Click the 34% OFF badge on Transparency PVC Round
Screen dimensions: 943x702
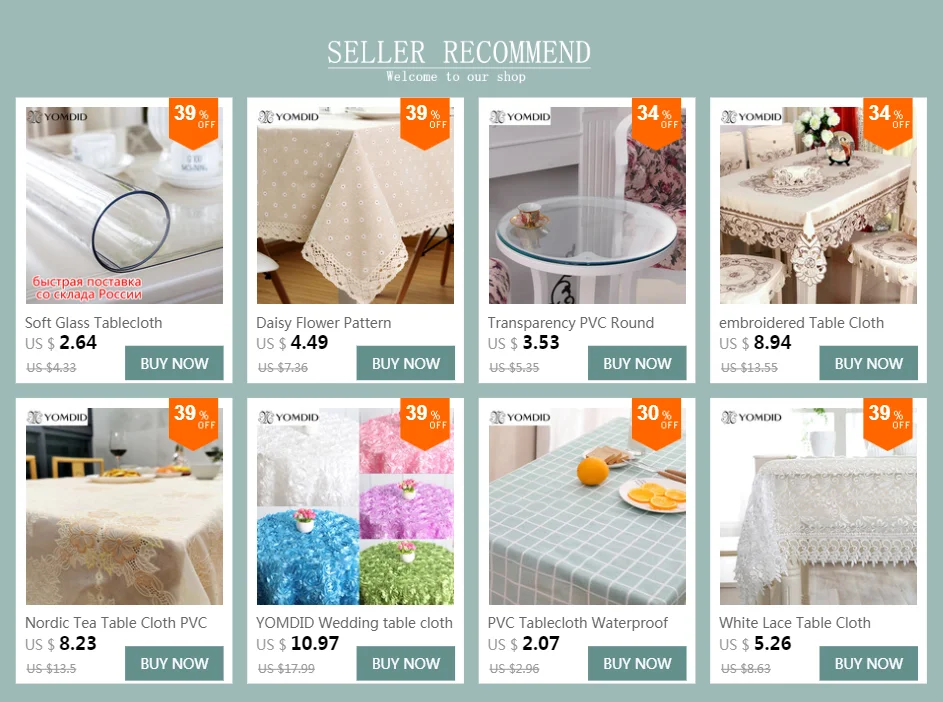coord(656,123)
